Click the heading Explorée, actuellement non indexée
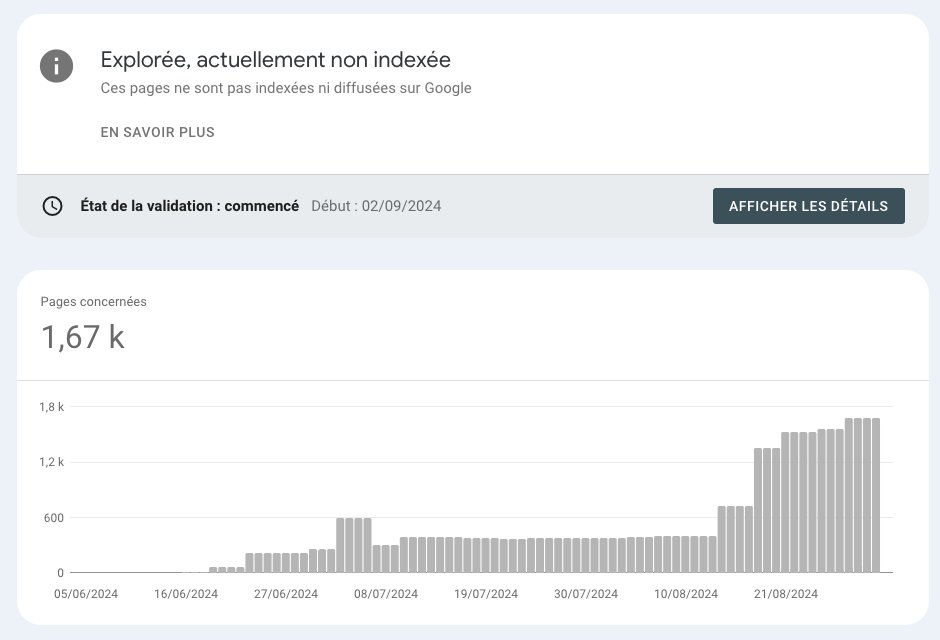Screen dimensions: 940x640 (x=275, y=60)
